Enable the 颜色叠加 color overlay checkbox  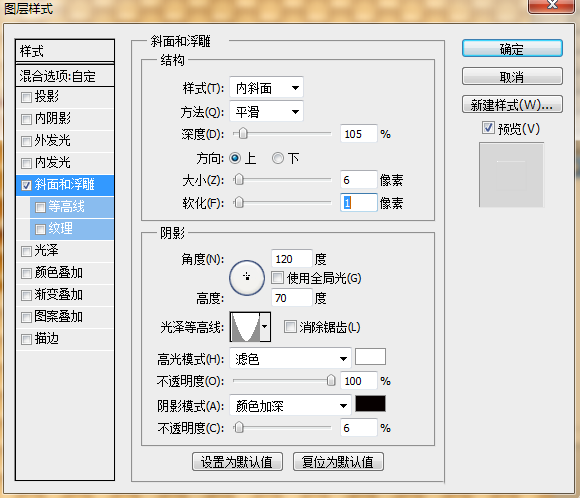coord(26,273)
